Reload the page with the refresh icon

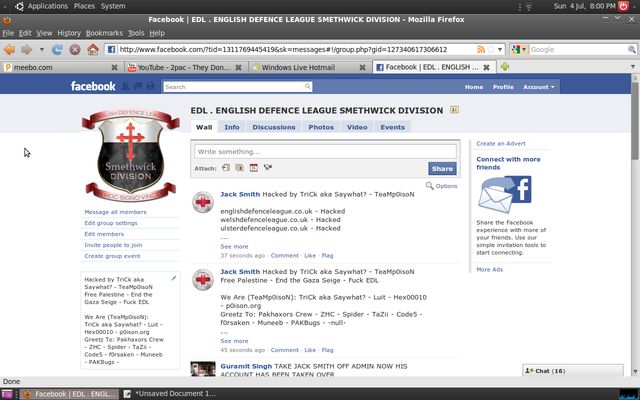pyautogui.click(x=59, y=49)
